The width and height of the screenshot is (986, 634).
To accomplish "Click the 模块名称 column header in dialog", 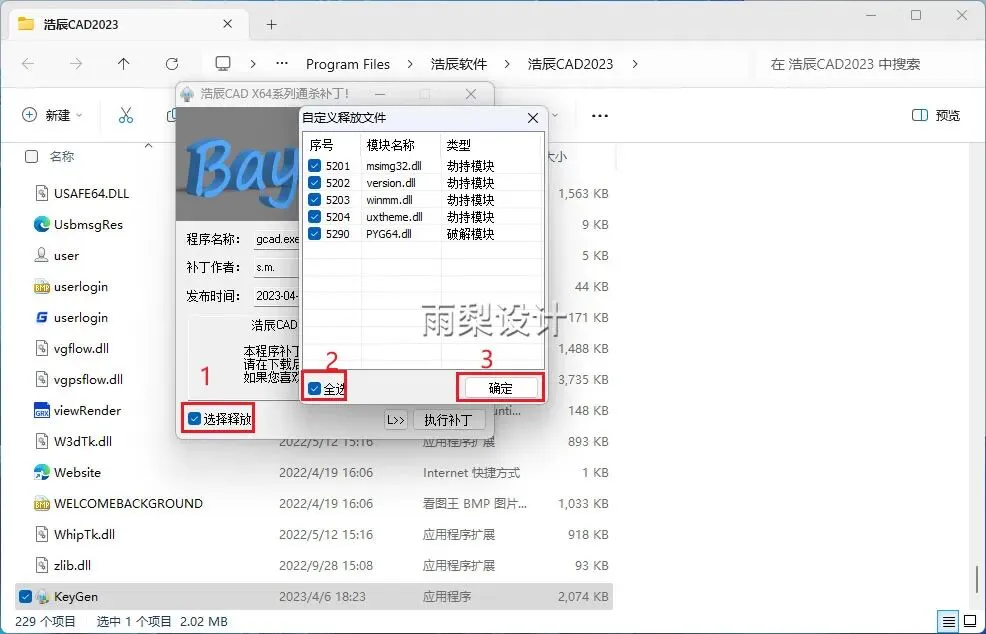I will point(391,145).
